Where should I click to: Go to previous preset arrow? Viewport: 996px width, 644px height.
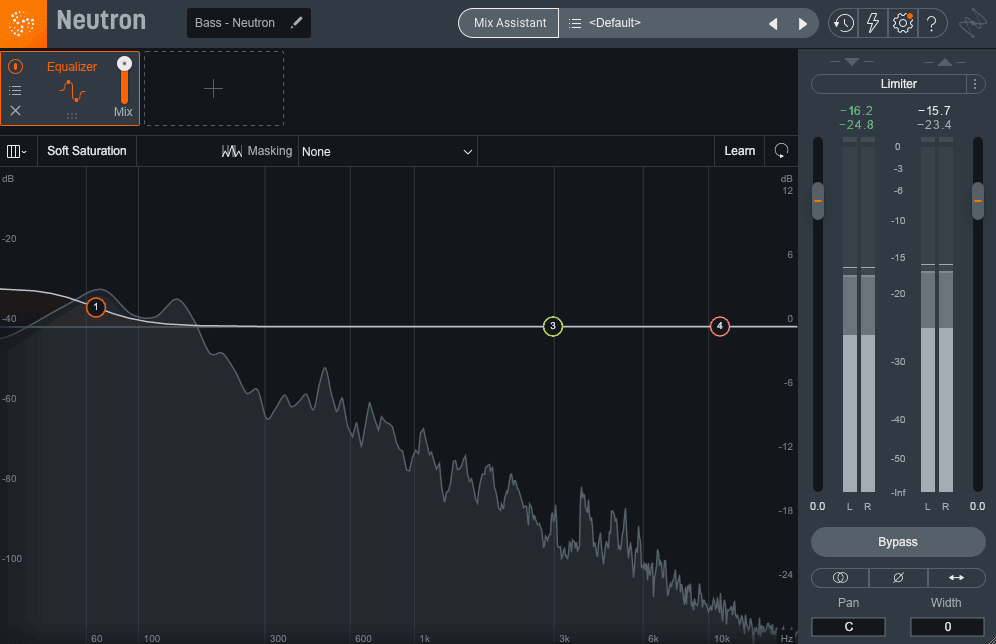point(773,23)
